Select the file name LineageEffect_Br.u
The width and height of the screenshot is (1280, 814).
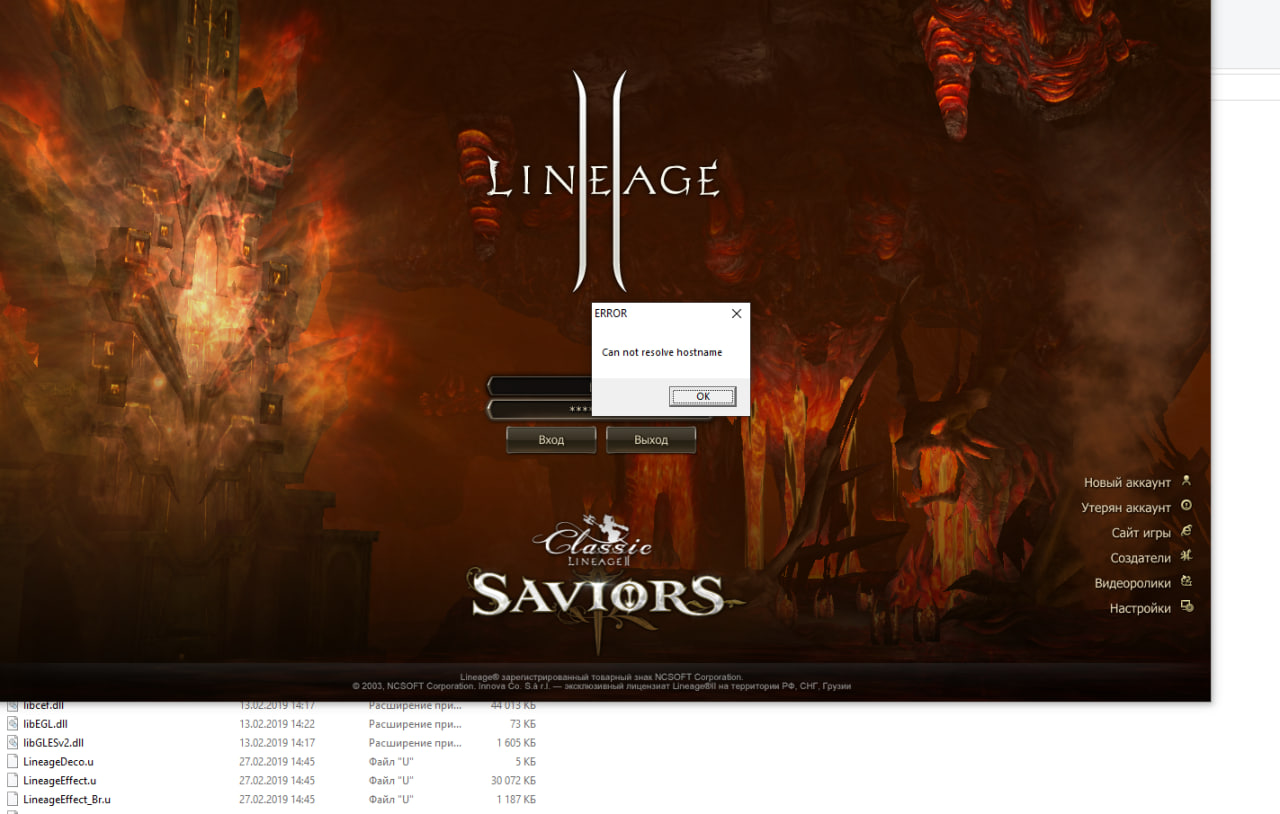[67, 799]
